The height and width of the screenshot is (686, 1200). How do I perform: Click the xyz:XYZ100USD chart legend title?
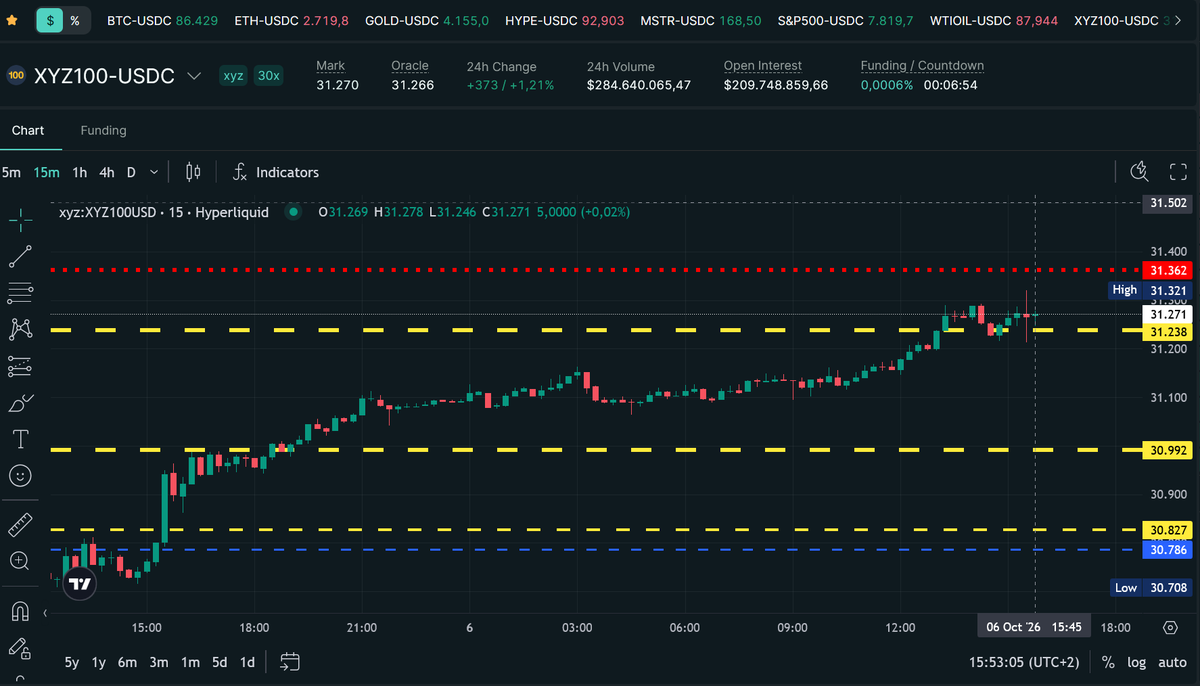(x=163, y=212)
